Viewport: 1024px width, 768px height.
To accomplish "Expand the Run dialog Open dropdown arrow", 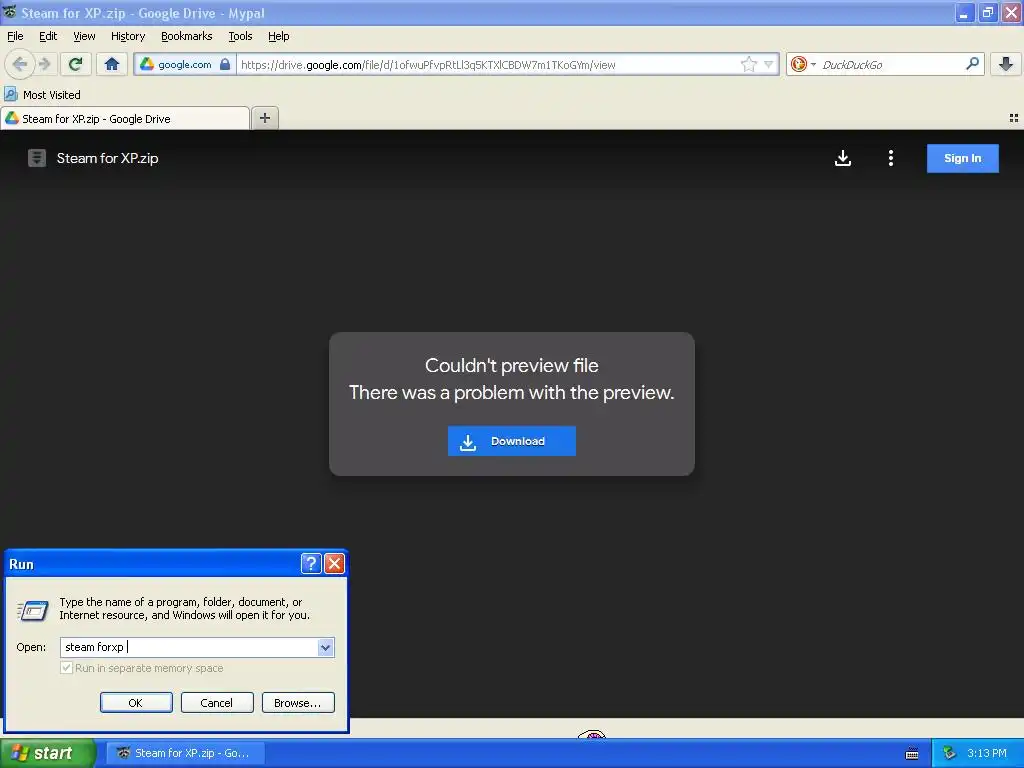I will click(x=325, y=647).
